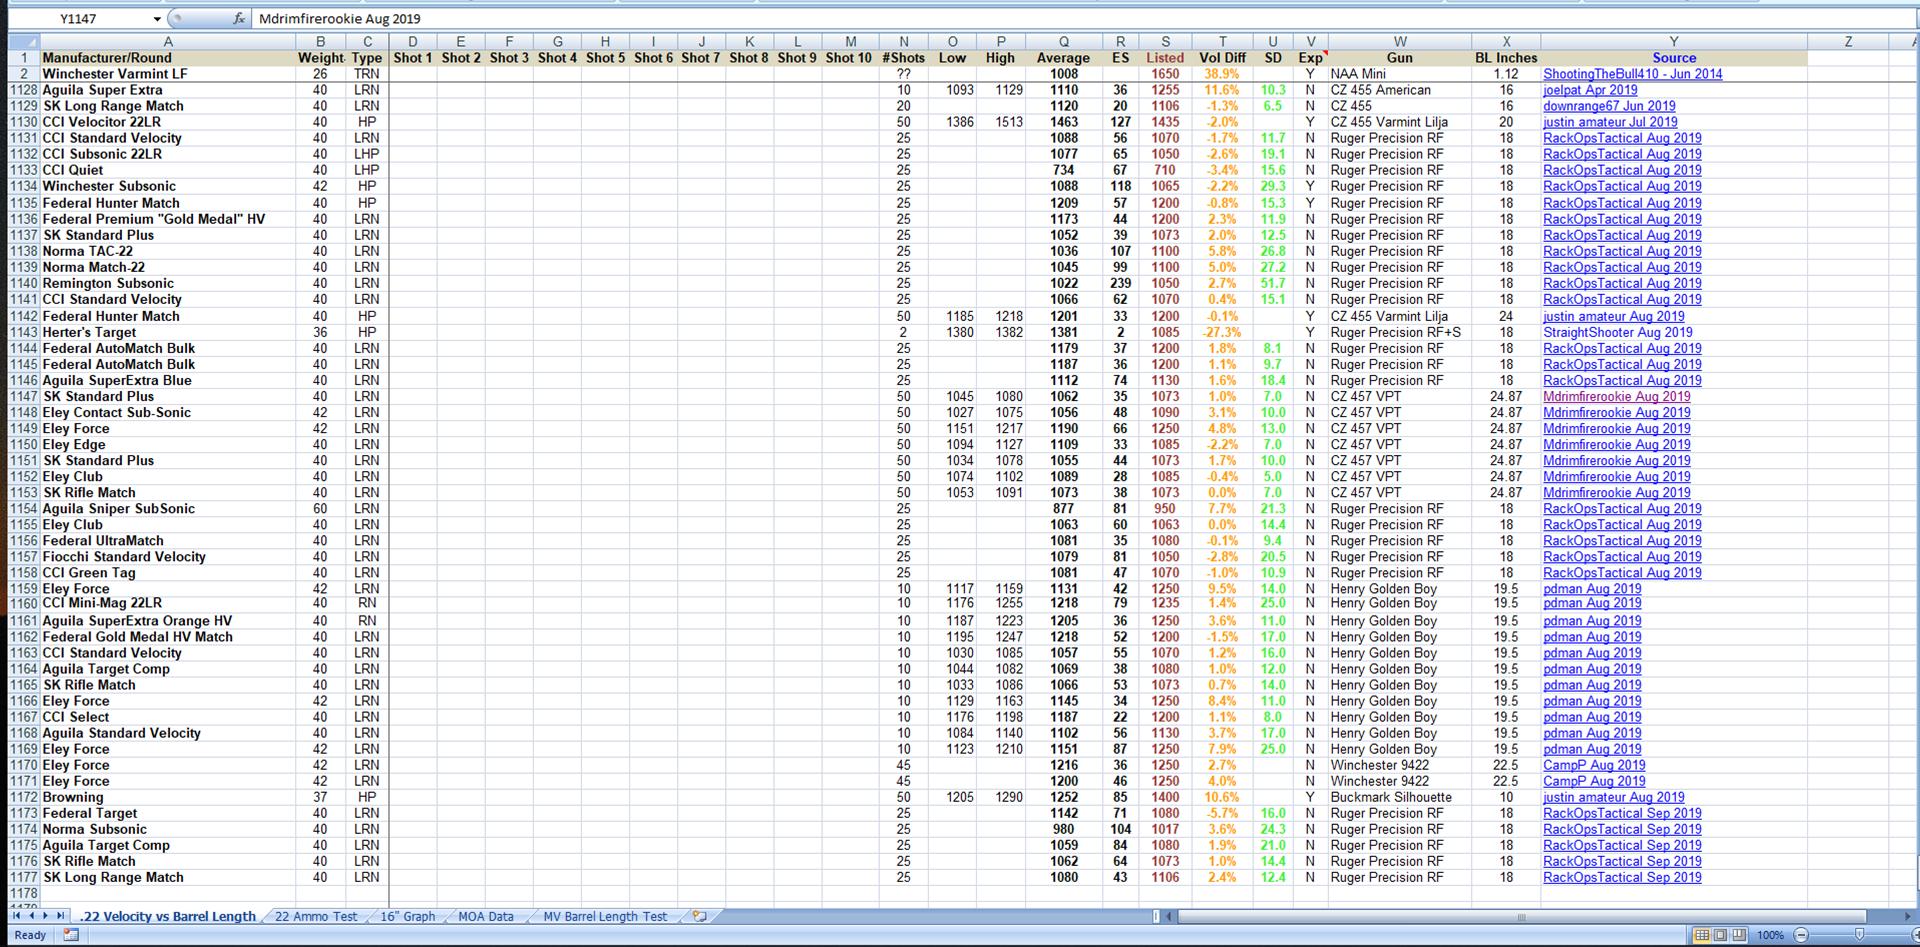Open the joelpat Apr 2019 link
This screenshot has height=947, width=1920.
click(x=1590, y=90)
